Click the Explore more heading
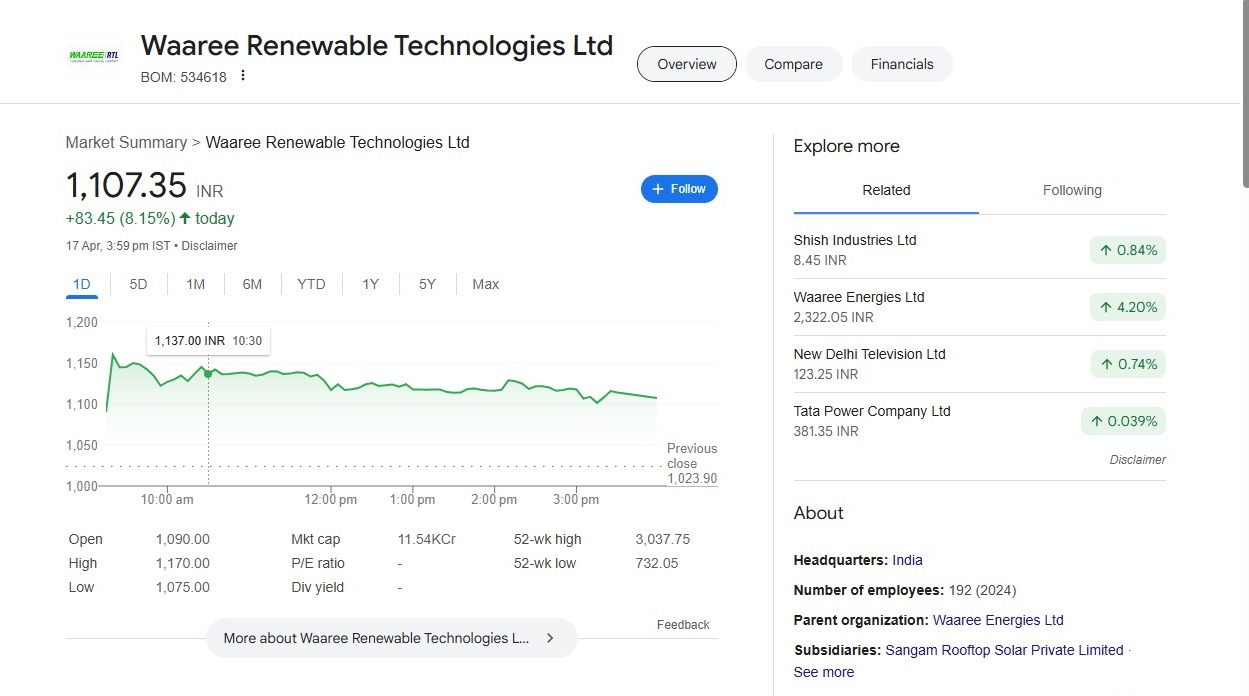Image resolution: width=1249 pixels, height=696 pixels. point(846,146)
